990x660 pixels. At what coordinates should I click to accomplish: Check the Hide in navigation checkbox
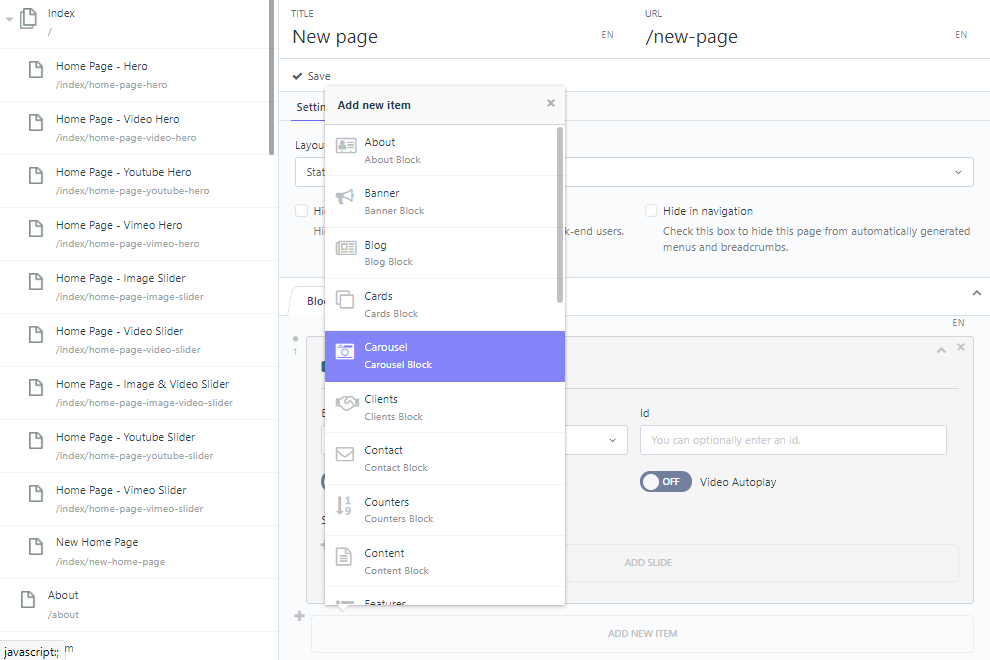coord(651,211)
